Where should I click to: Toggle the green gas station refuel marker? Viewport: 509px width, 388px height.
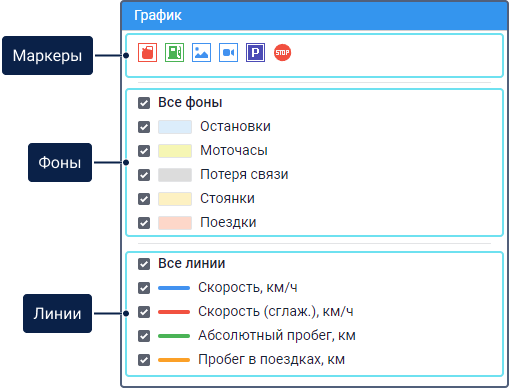tap(174, 53)
